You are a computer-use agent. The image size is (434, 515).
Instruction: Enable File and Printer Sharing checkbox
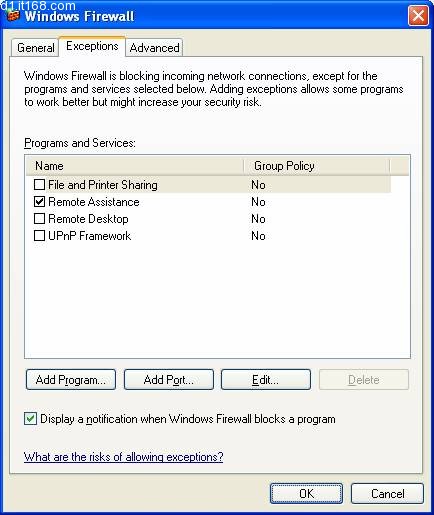[x=39, y=184]
